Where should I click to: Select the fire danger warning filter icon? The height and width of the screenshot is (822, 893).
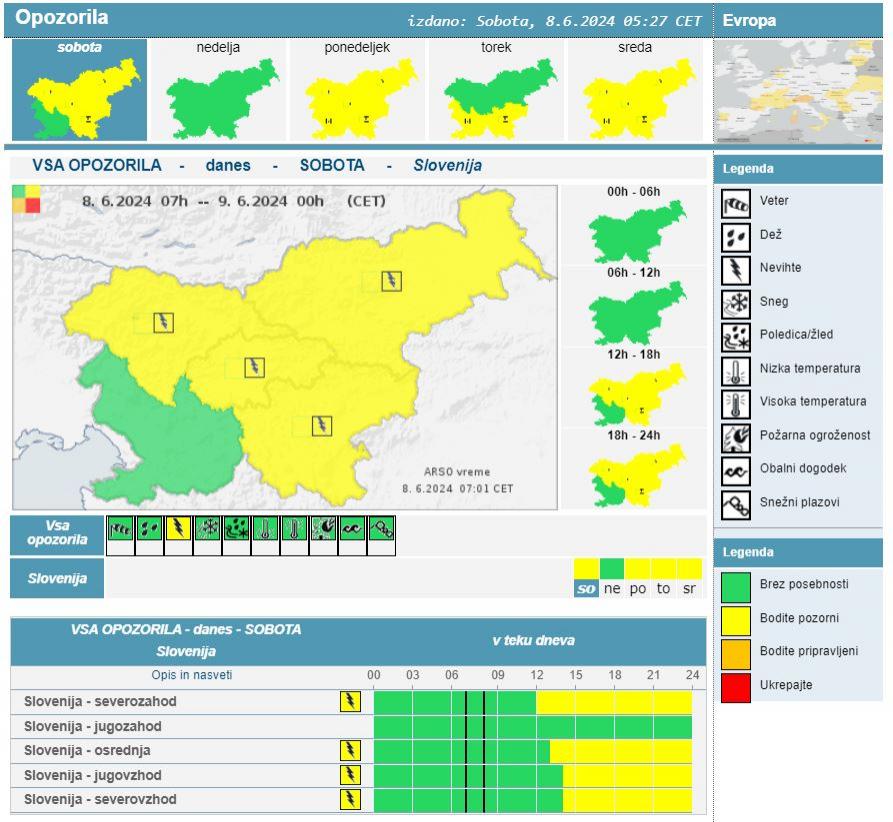coord(323,529)
